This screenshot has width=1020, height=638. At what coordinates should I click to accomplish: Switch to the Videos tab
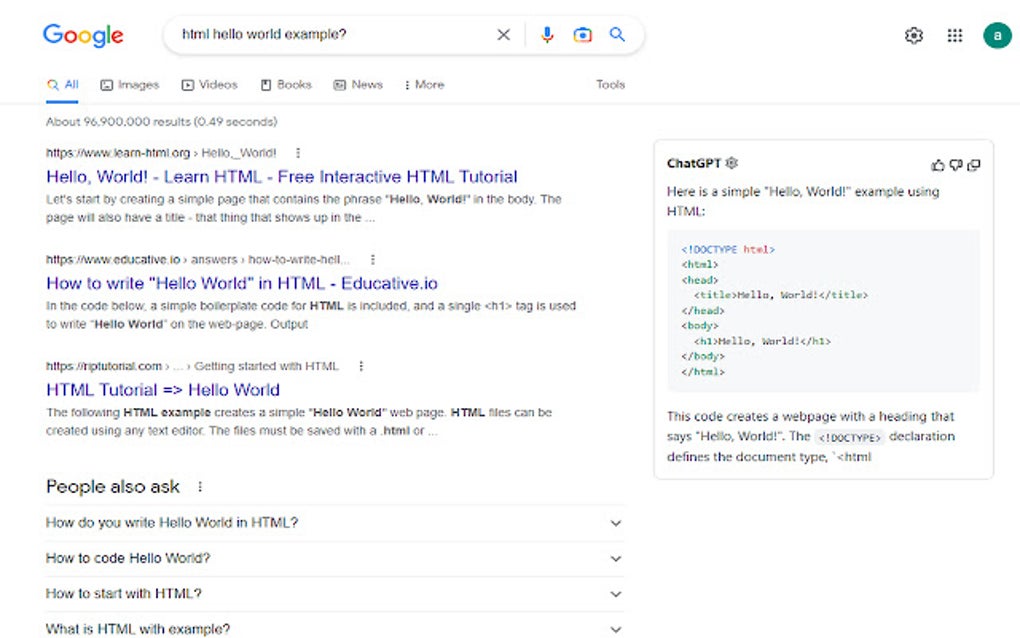coord(210,85)
